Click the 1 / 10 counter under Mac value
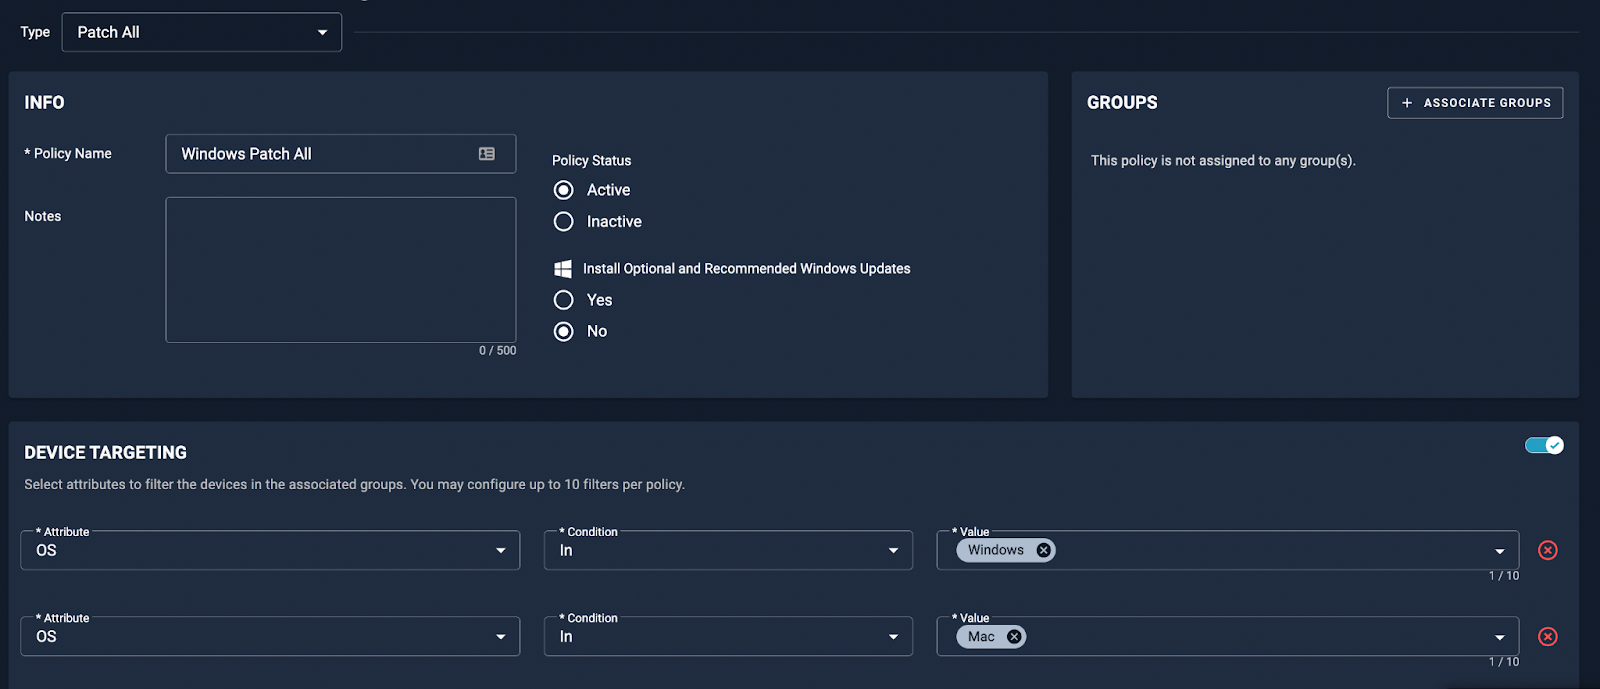This screenshot has width=1600, height=689. [1503, 662]
